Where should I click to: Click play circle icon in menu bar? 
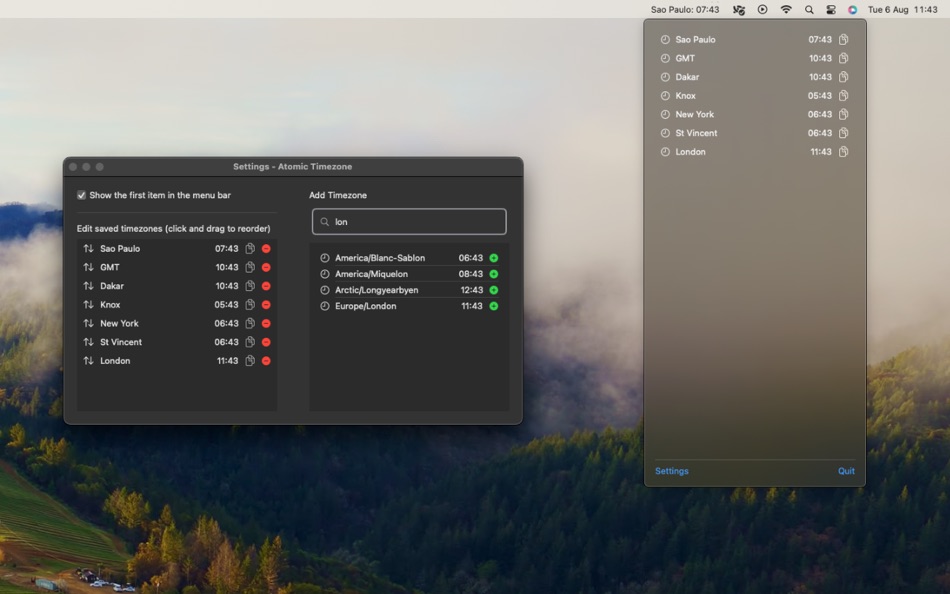point(762,9)
